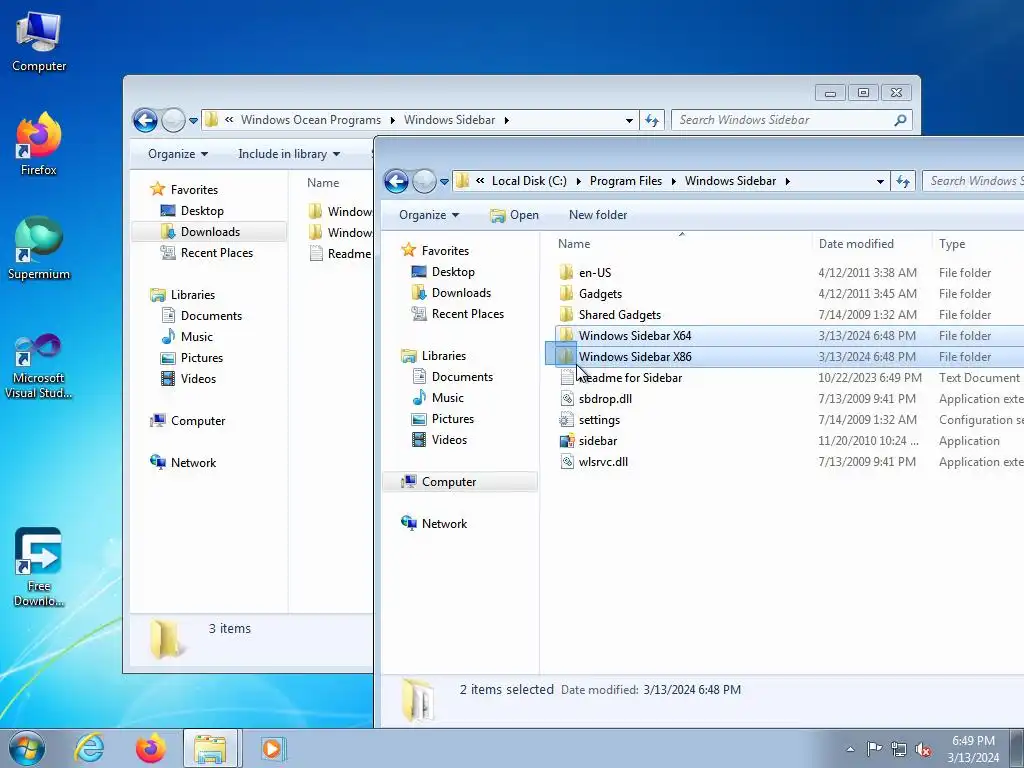Open Documents library in front window
The width and height of the screenshot is (1024, 768).
pos(462,377)
